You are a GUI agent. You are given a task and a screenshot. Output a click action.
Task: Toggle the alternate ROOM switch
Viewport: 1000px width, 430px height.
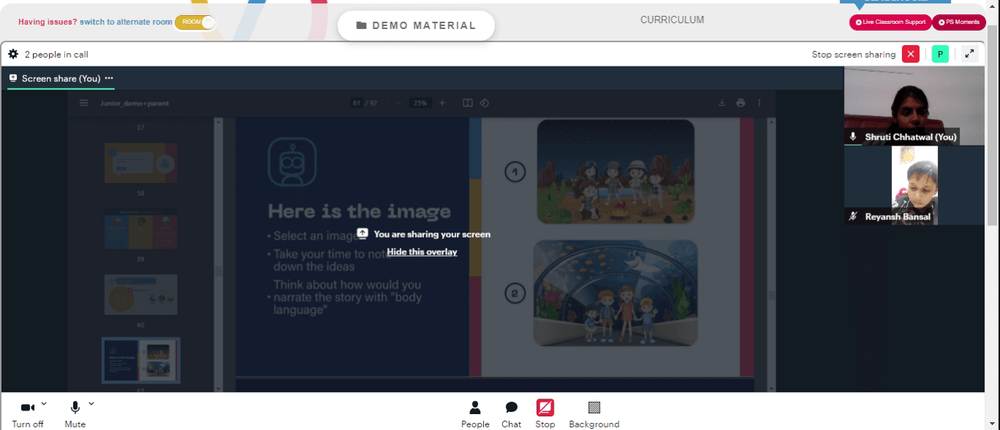pos(195,22)
